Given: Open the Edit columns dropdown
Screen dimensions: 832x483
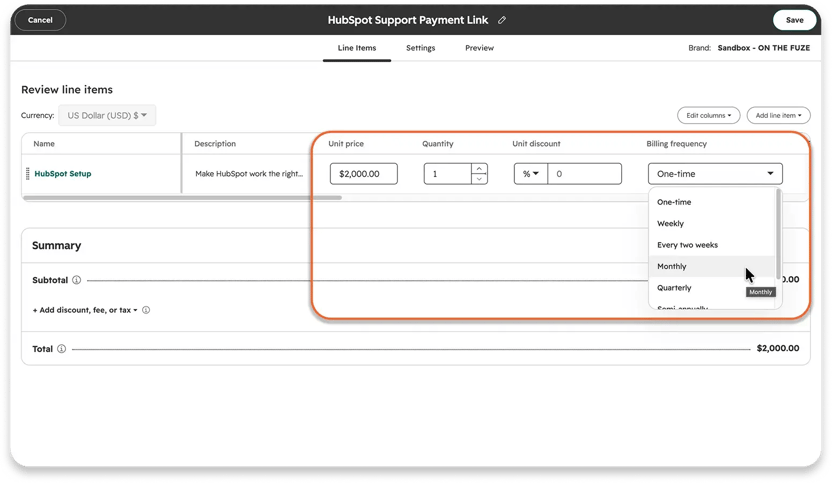Looking at the screenshot, I should (708, 115).
